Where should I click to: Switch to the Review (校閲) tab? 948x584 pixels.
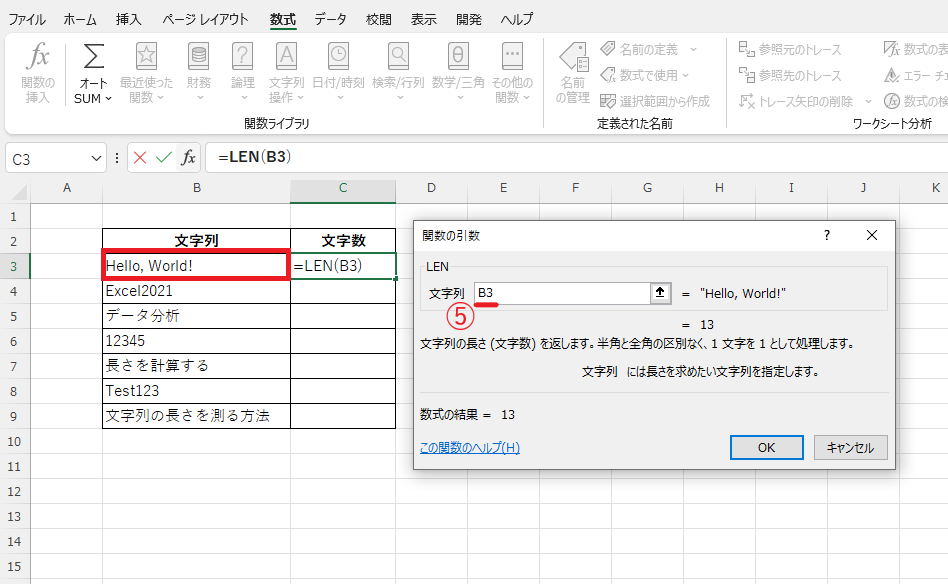(379, 19)
